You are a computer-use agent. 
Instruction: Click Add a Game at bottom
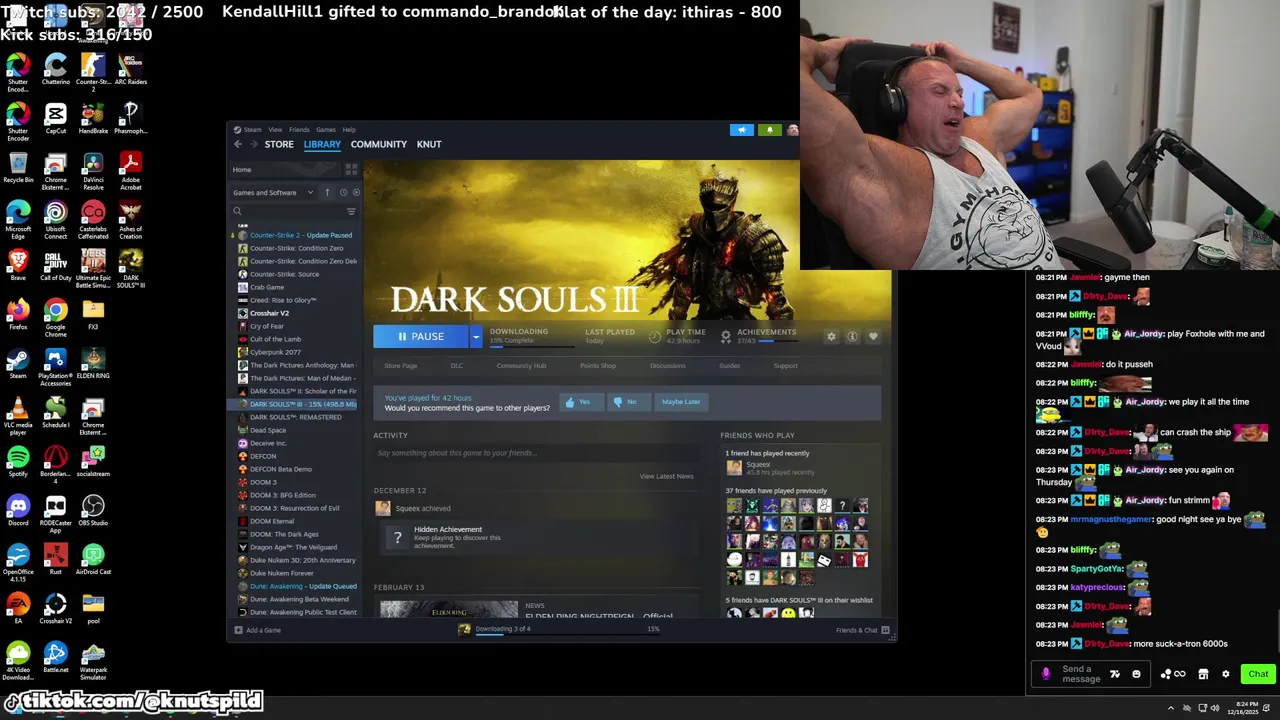[x=257, y=630]
